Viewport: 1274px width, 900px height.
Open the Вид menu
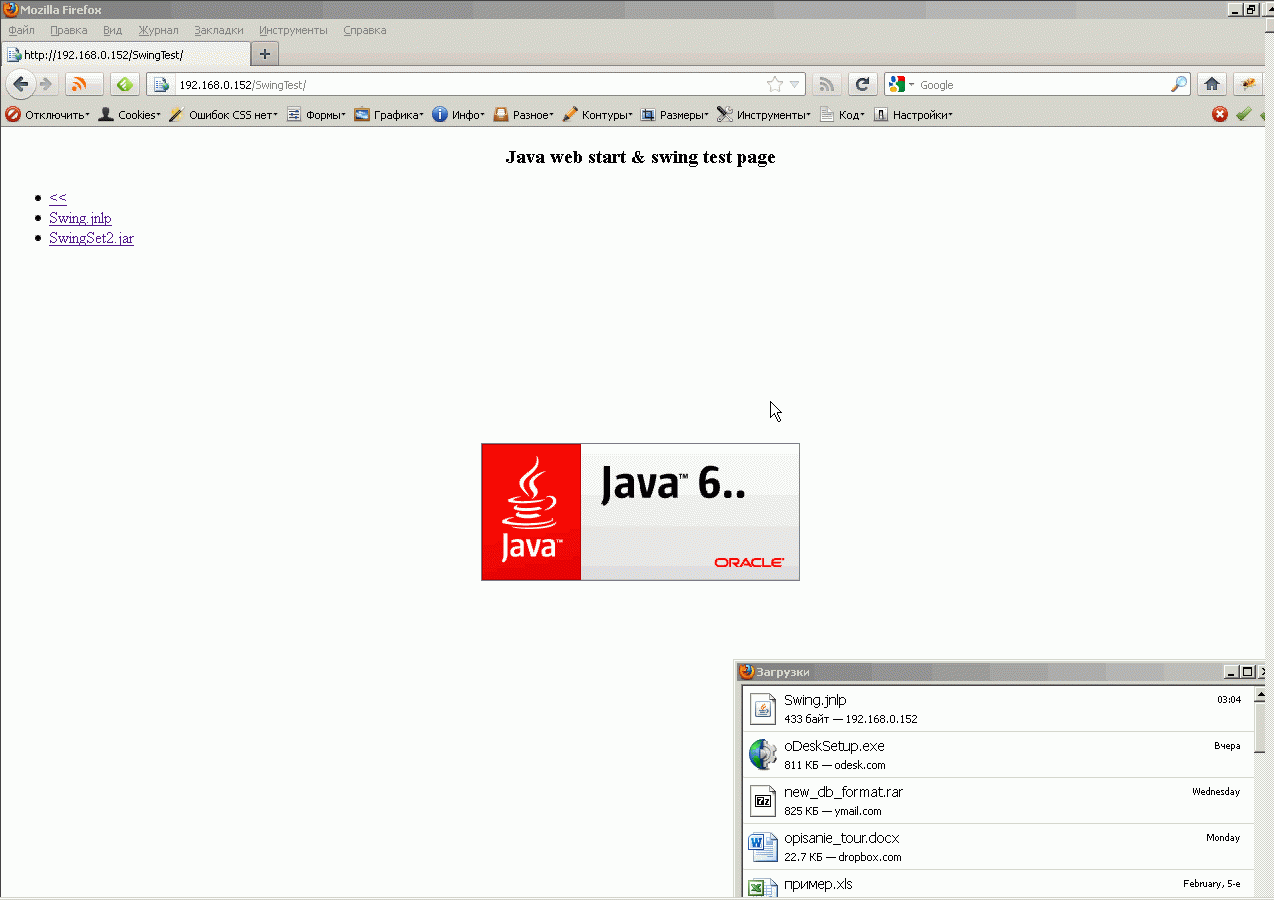coord(113,30)
